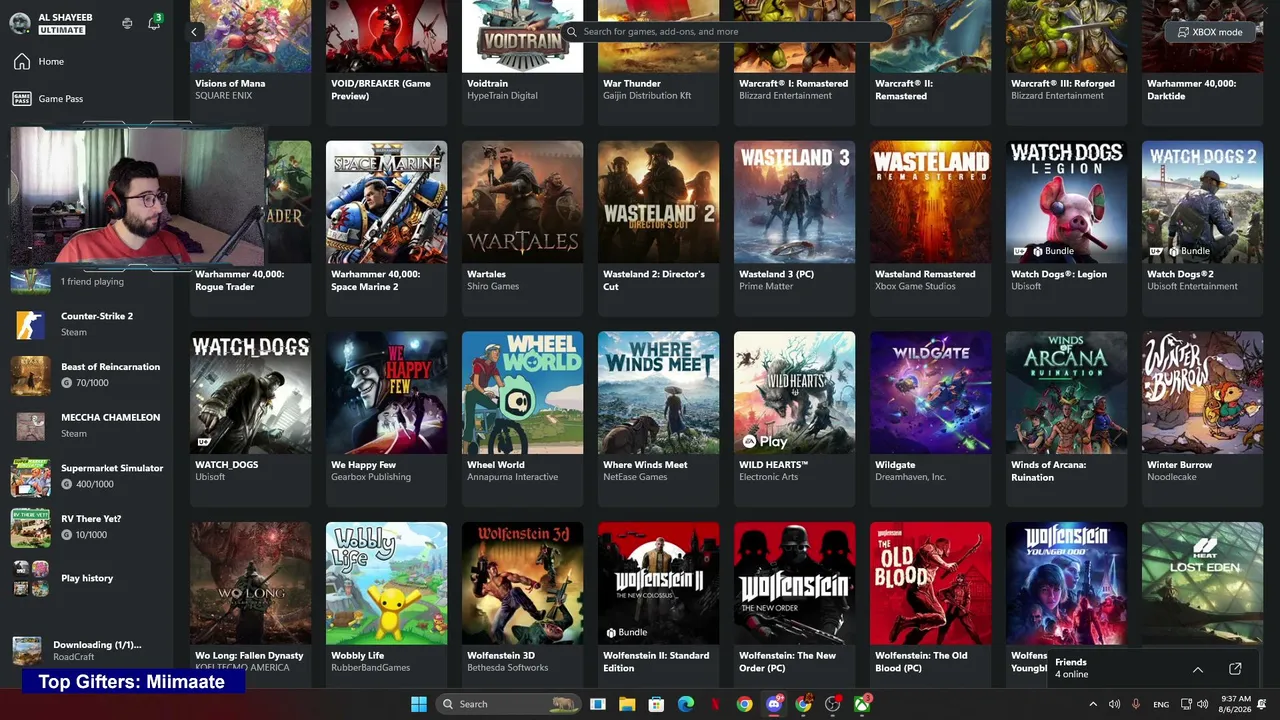The height and width of the screenshot is (720, 1280).
Task: Open the Wolfenstein: The New Order cover
Action: tap(794, 583)
